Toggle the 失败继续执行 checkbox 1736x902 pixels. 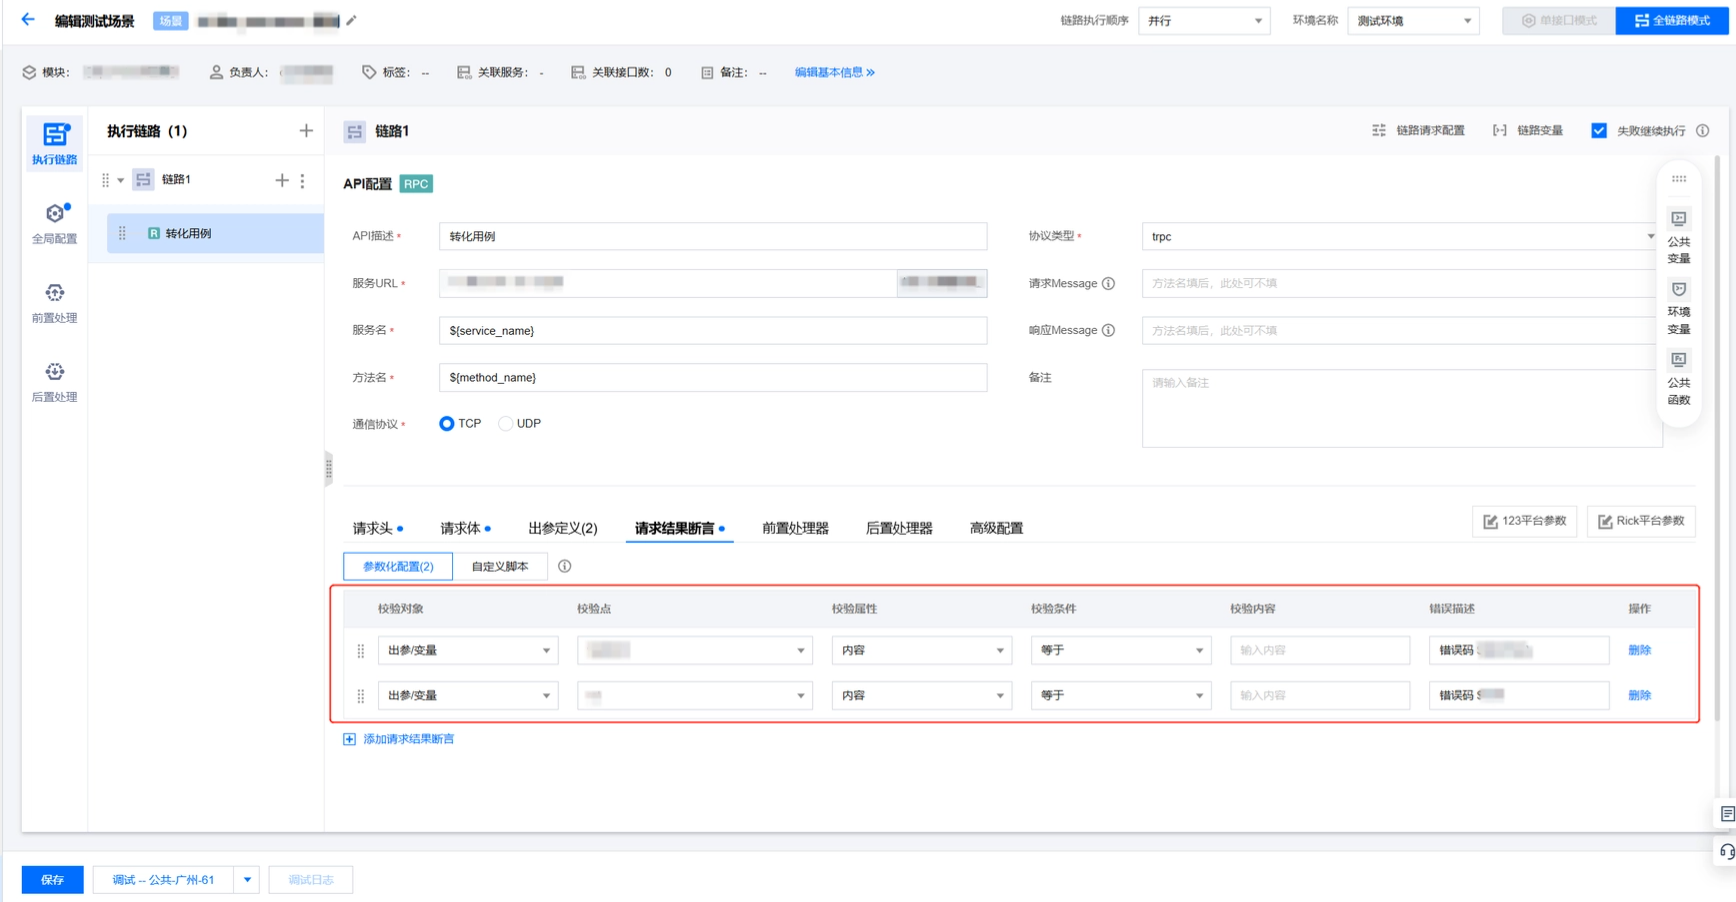(1598, 131)
